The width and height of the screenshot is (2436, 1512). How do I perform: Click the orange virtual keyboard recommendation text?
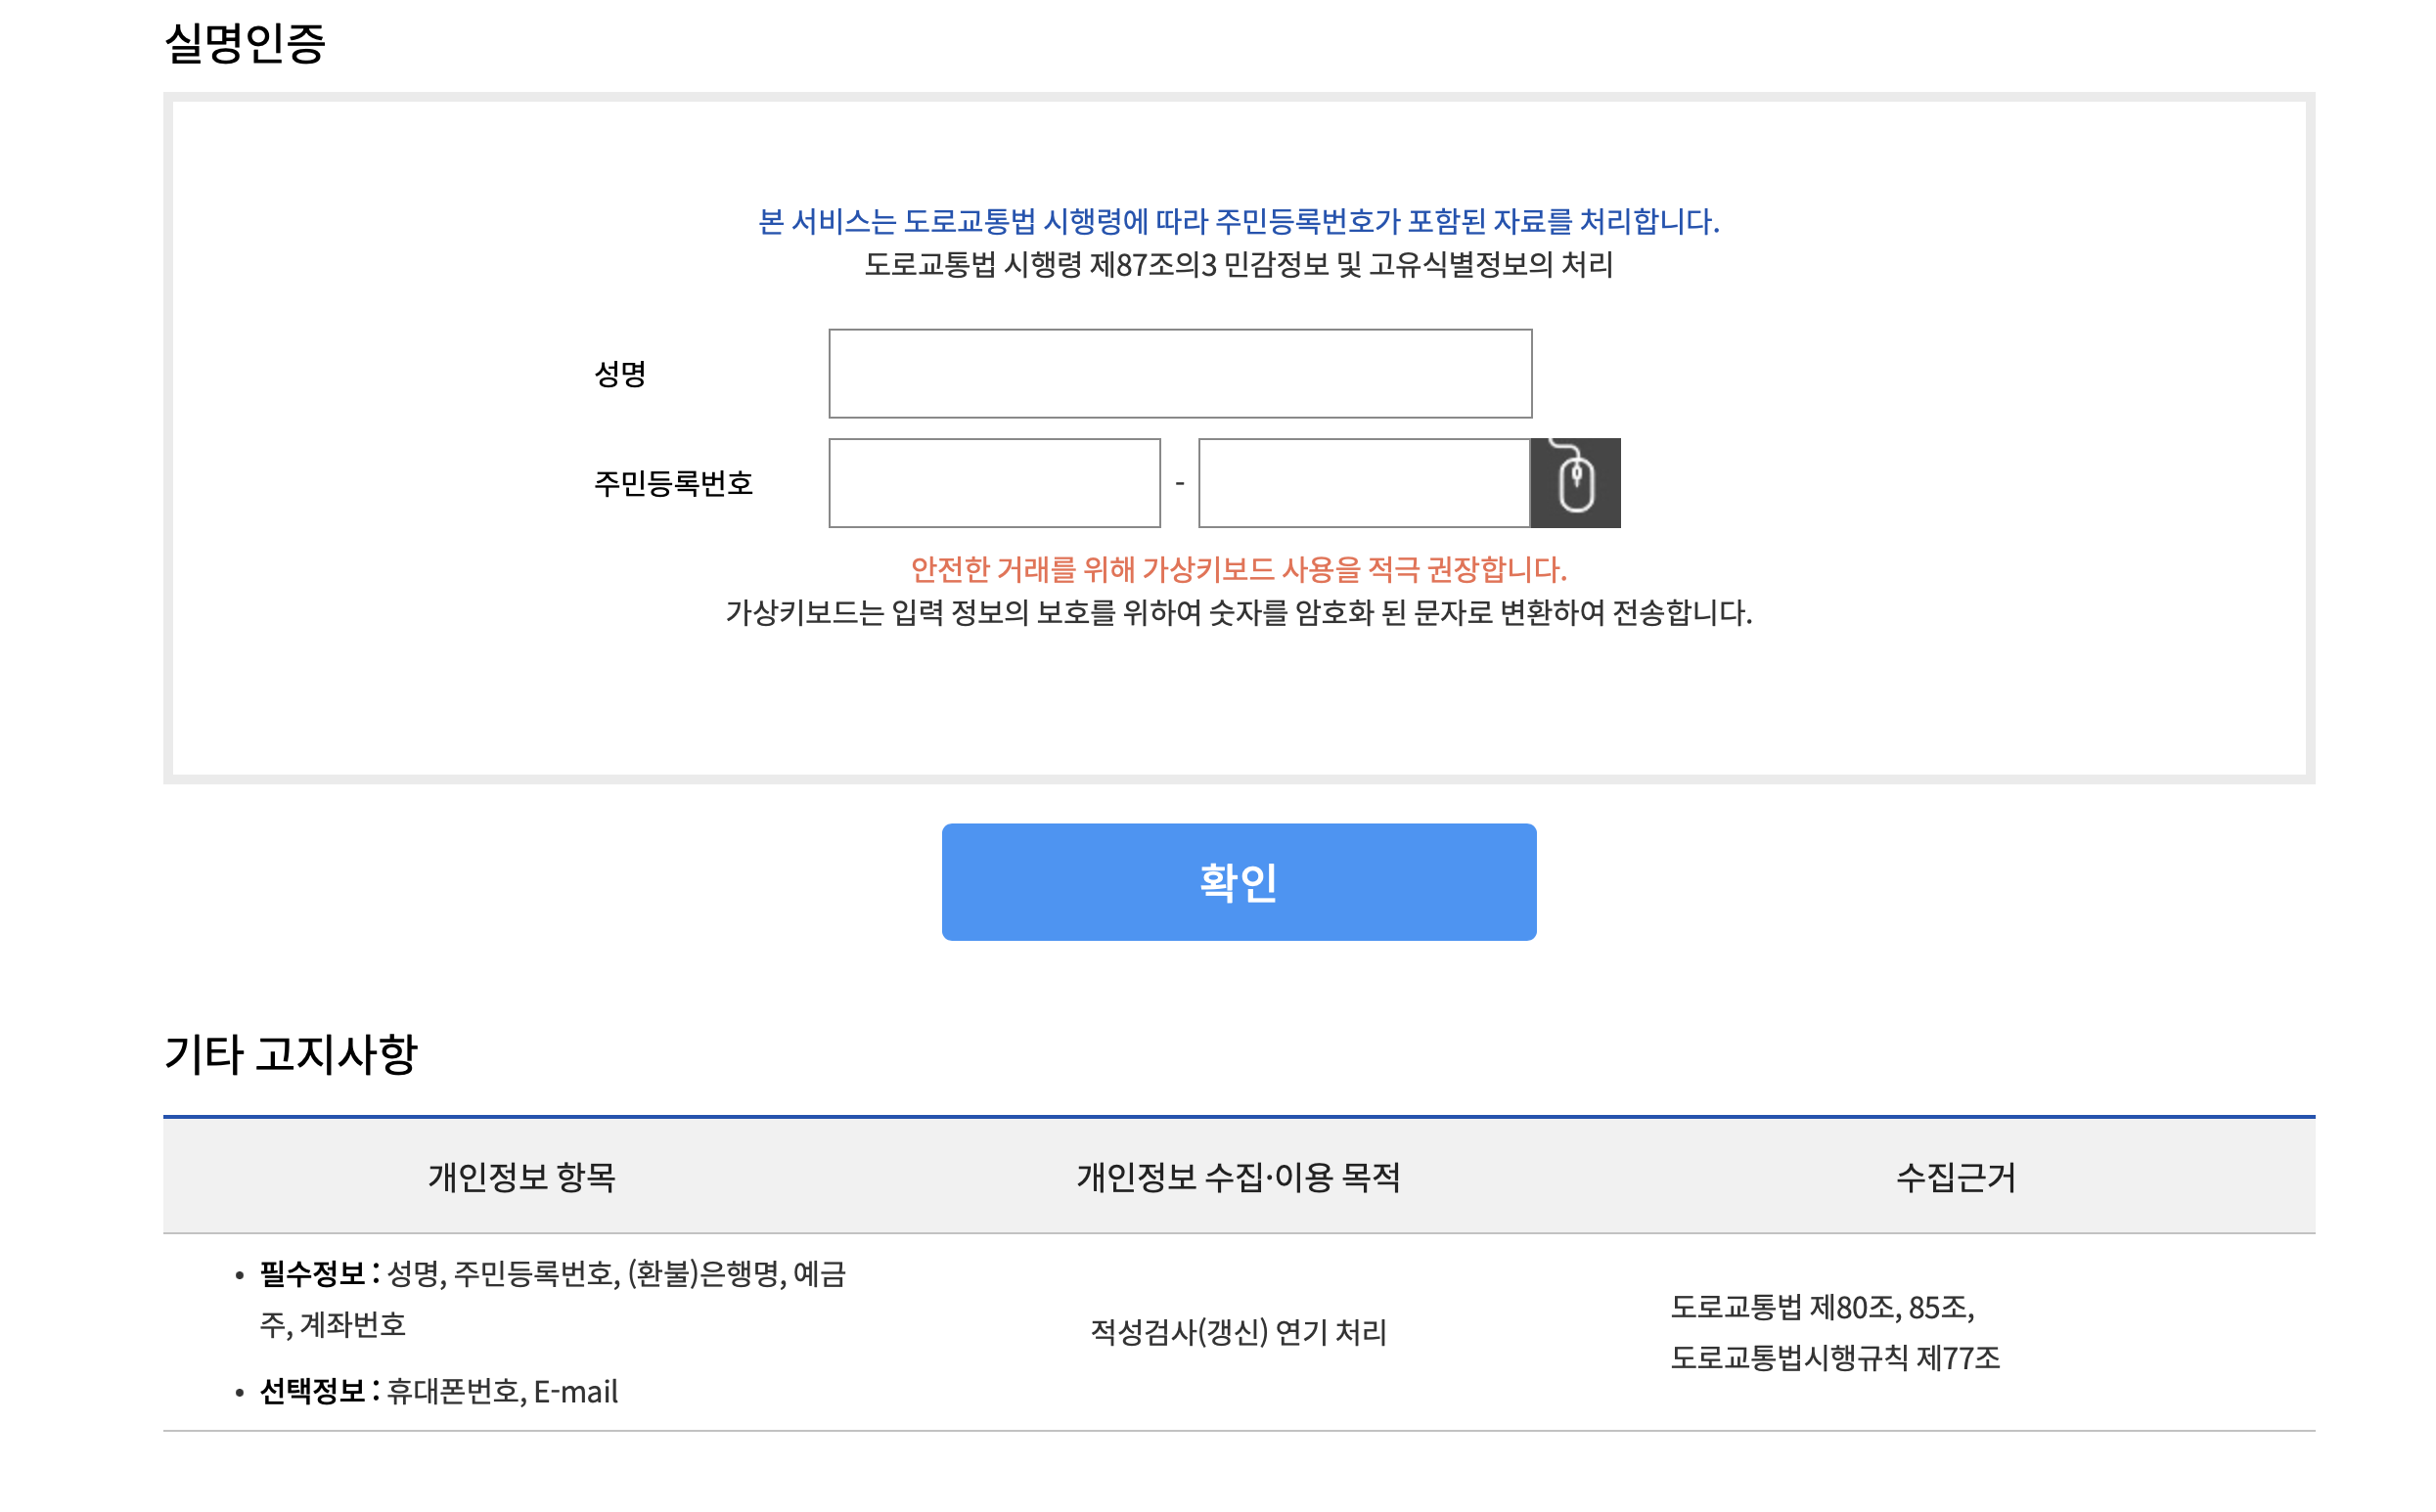1238,570
